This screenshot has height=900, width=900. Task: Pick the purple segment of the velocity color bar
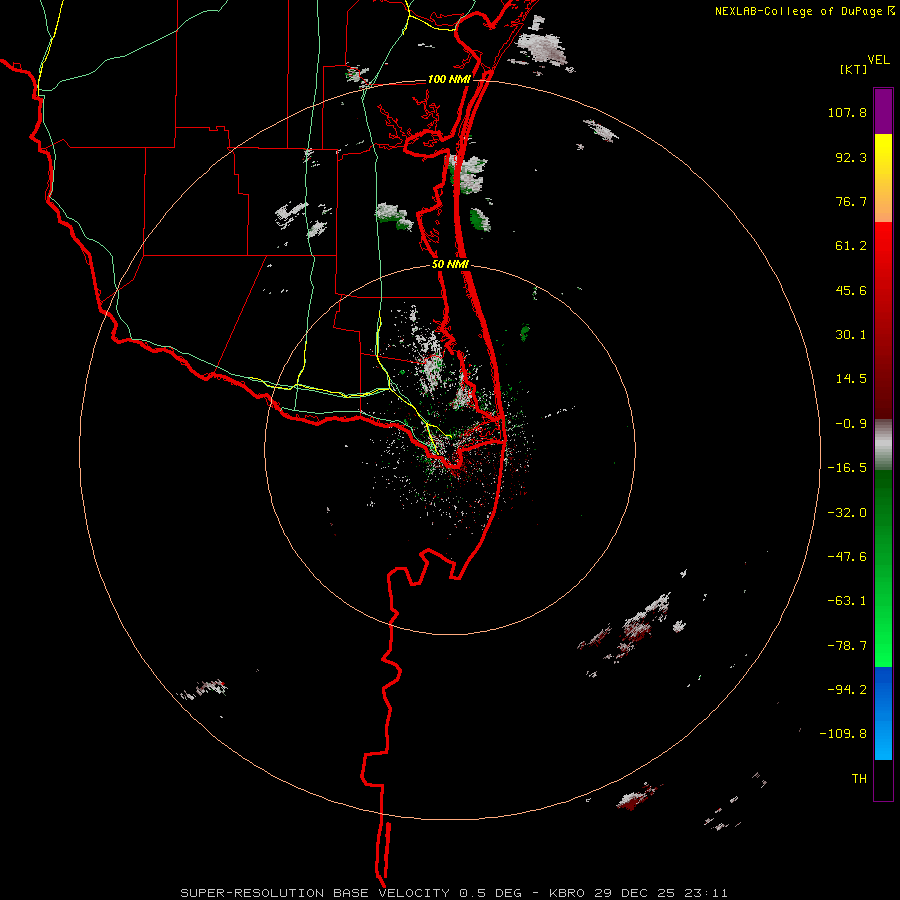pyautogui.click(x=883, y=111)
